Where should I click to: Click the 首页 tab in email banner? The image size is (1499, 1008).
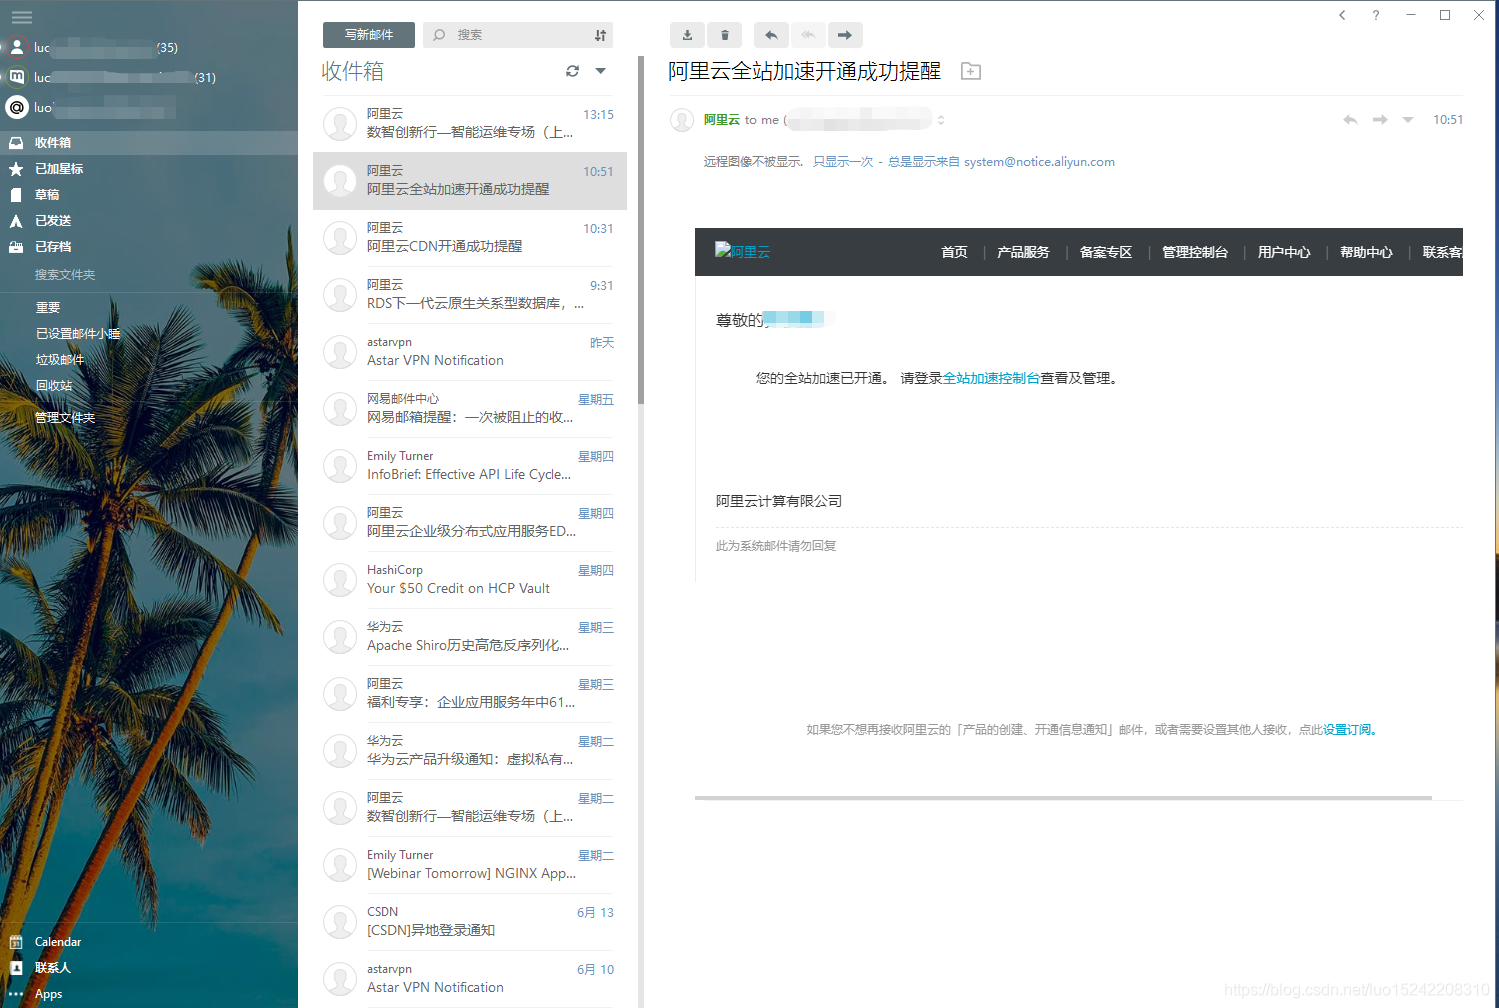pyautogui.click(x=954, y=252)
